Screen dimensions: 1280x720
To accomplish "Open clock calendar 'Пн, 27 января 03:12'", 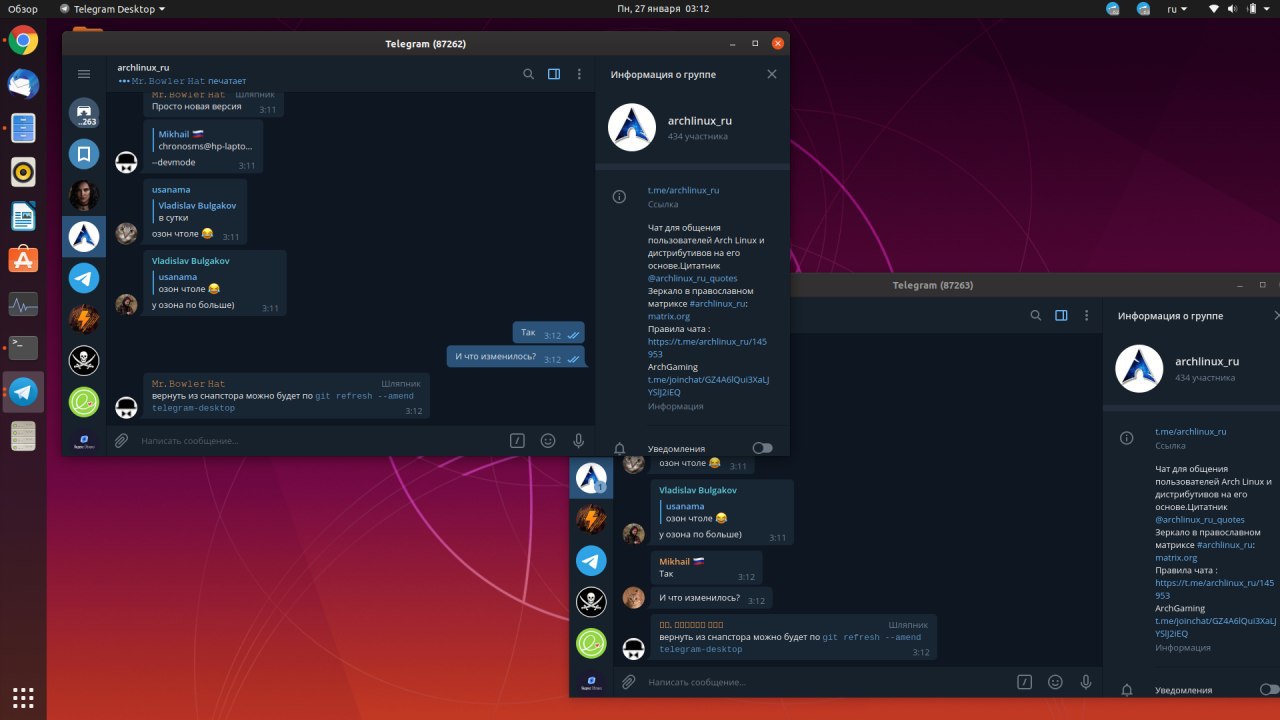I will click(x=664, y=9).
